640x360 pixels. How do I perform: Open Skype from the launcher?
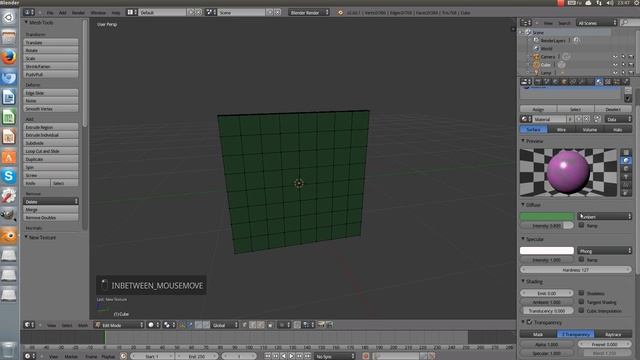[9, 176]
